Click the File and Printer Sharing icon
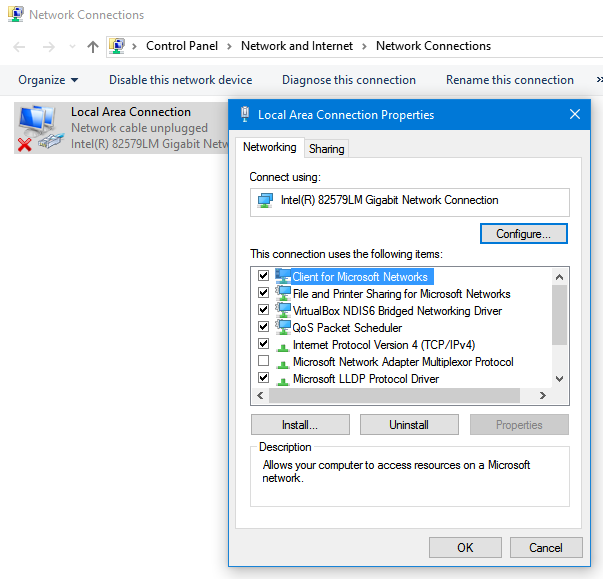This screenshot has width=603, height=579. coord(283,293)
